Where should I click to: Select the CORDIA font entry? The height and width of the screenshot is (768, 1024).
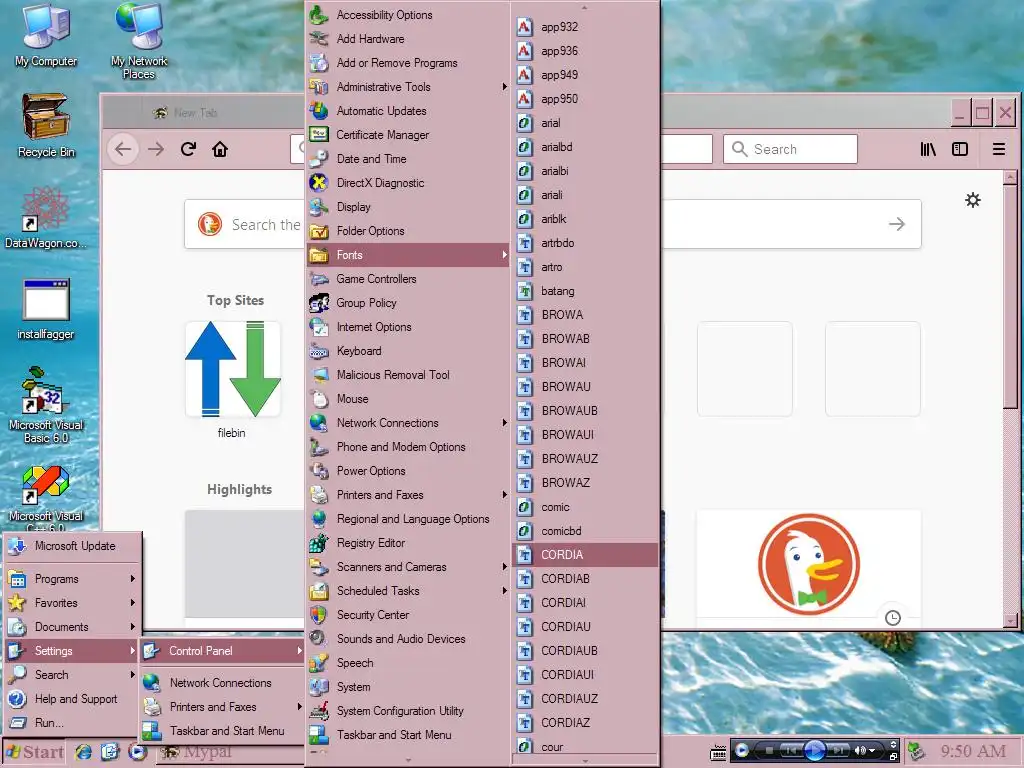click(585, 554)
